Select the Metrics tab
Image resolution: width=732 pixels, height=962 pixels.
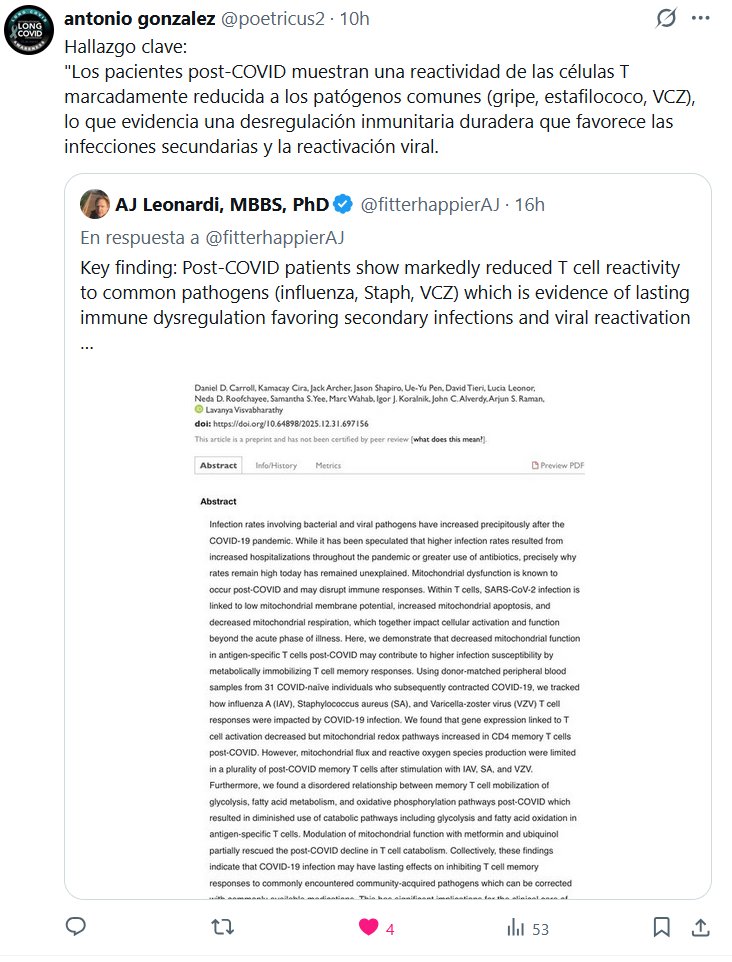(328, 465)
